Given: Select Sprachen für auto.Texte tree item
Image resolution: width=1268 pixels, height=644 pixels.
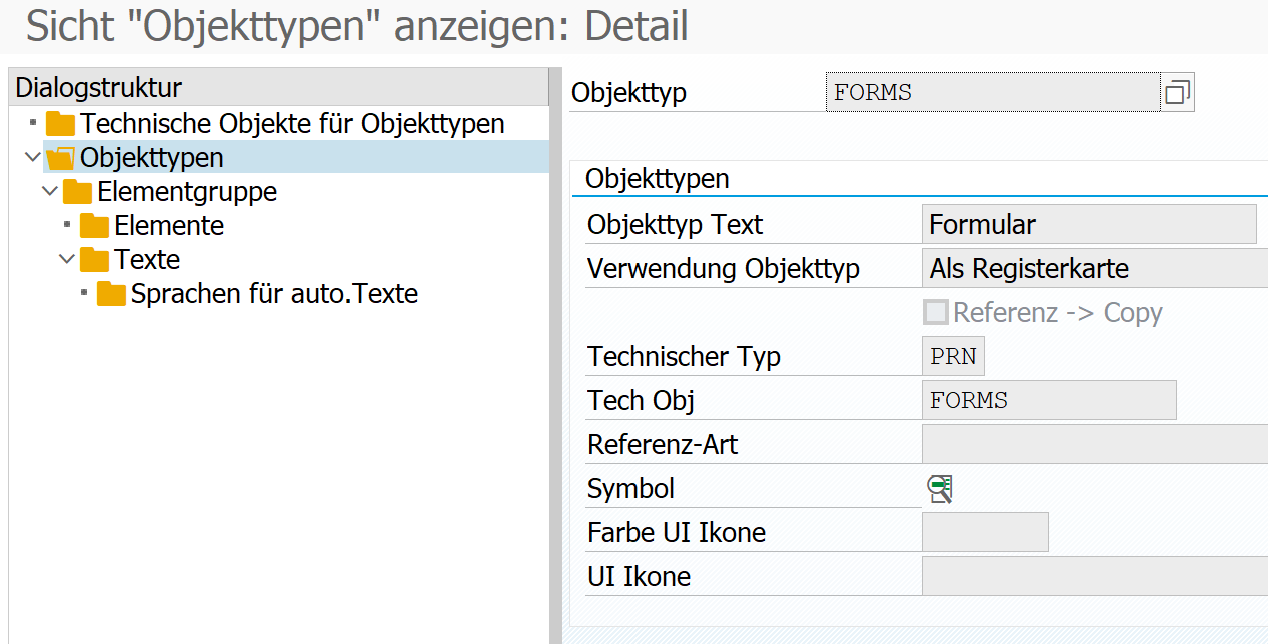Looking at the screenshot, I should tap(274, 294).
